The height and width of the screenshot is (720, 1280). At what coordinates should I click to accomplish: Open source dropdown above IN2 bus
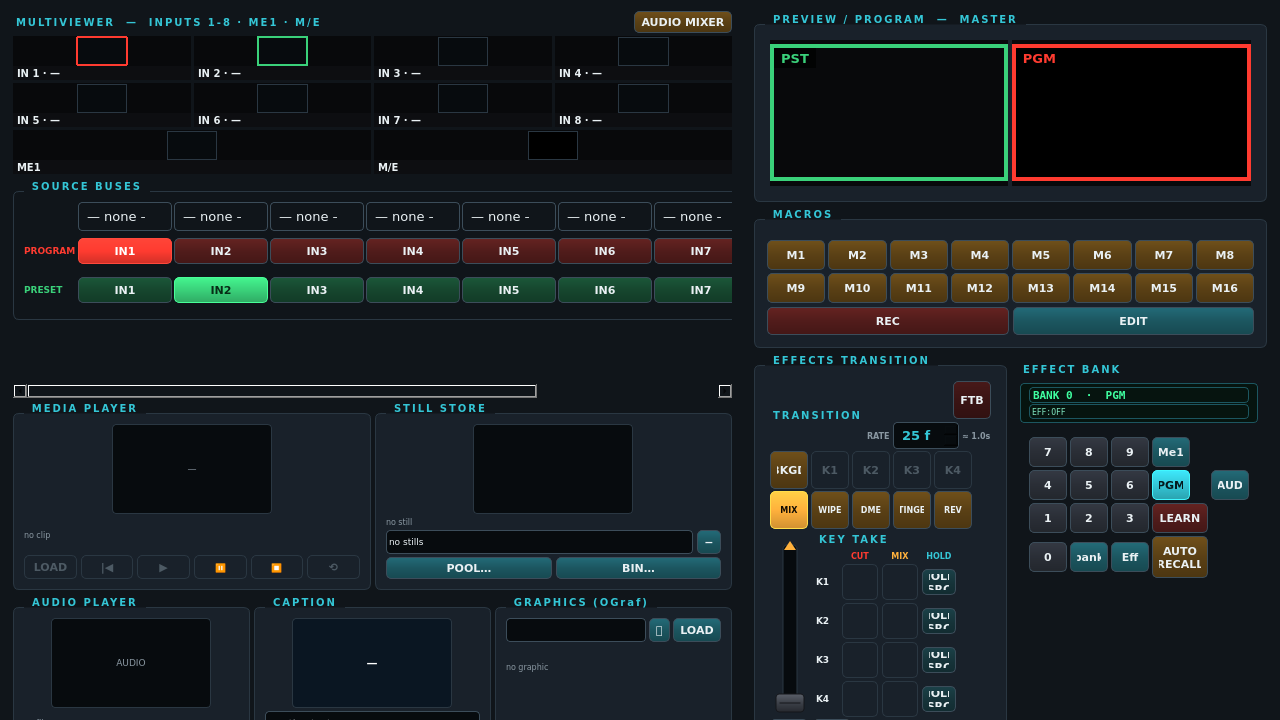(x=221, y=217)
